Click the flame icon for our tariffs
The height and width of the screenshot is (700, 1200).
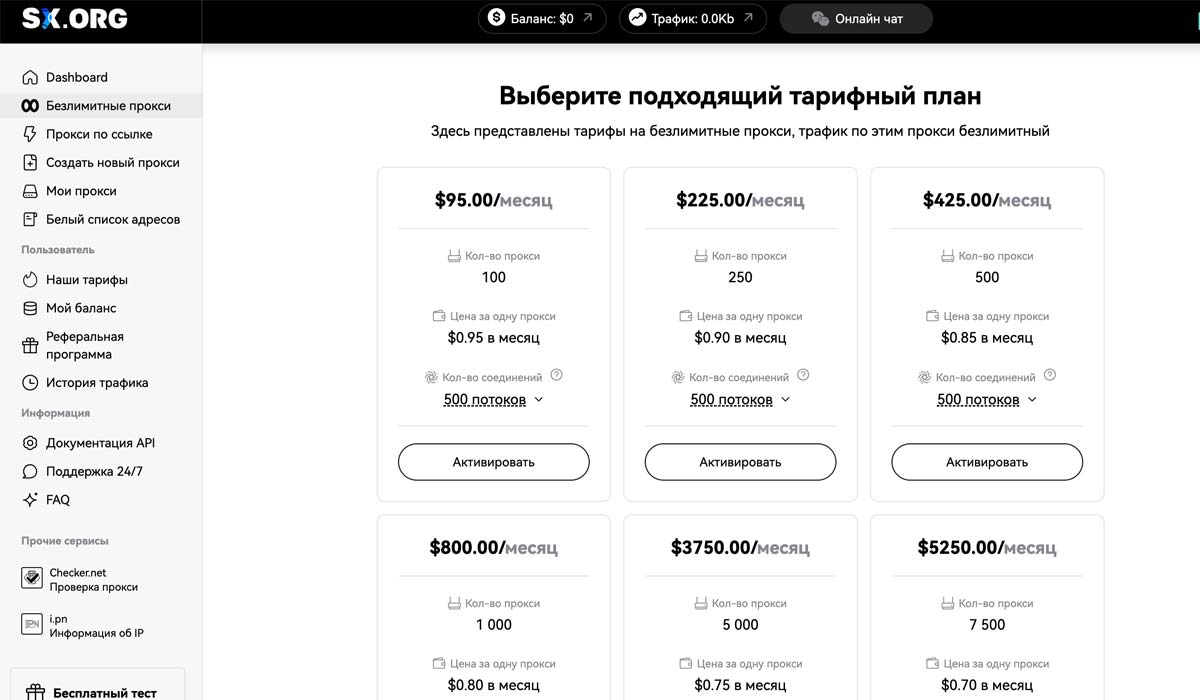click(x=30, y=280)
